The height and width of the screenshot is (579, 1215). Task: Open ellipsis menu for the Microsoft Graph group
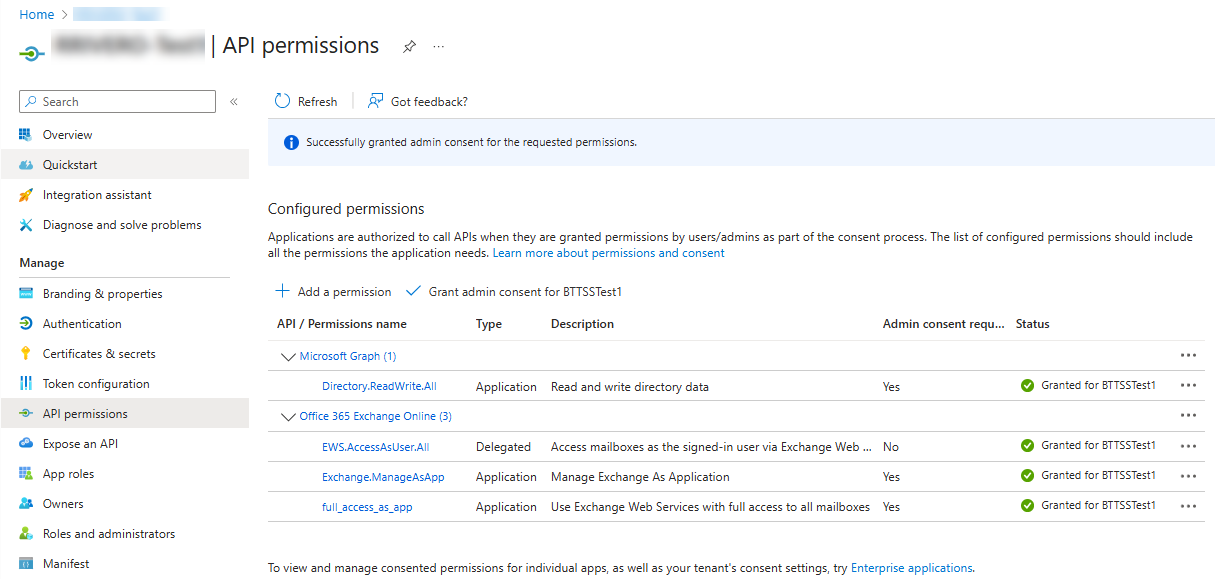pos(1188,355)
